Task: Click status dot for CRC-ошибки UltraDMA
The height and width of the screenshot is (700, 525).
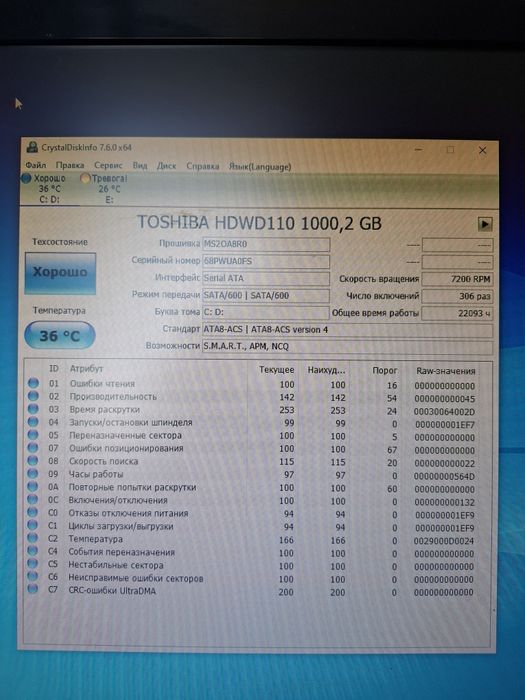Action: tap(33, 589)
